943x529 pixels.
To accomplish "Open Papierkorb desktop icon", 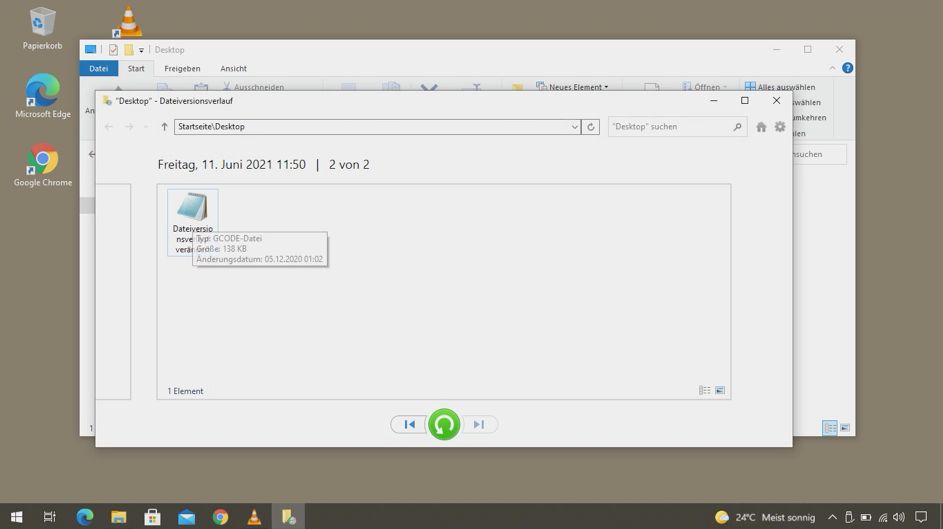I will [x=42, y=28].
